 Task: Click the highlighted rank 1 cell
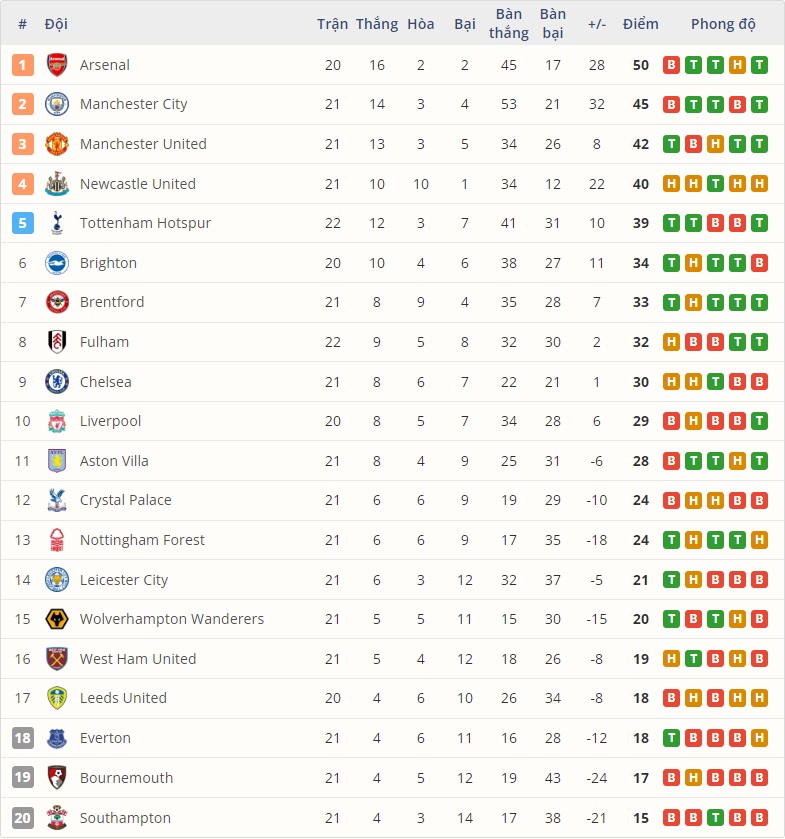(22, 64)
